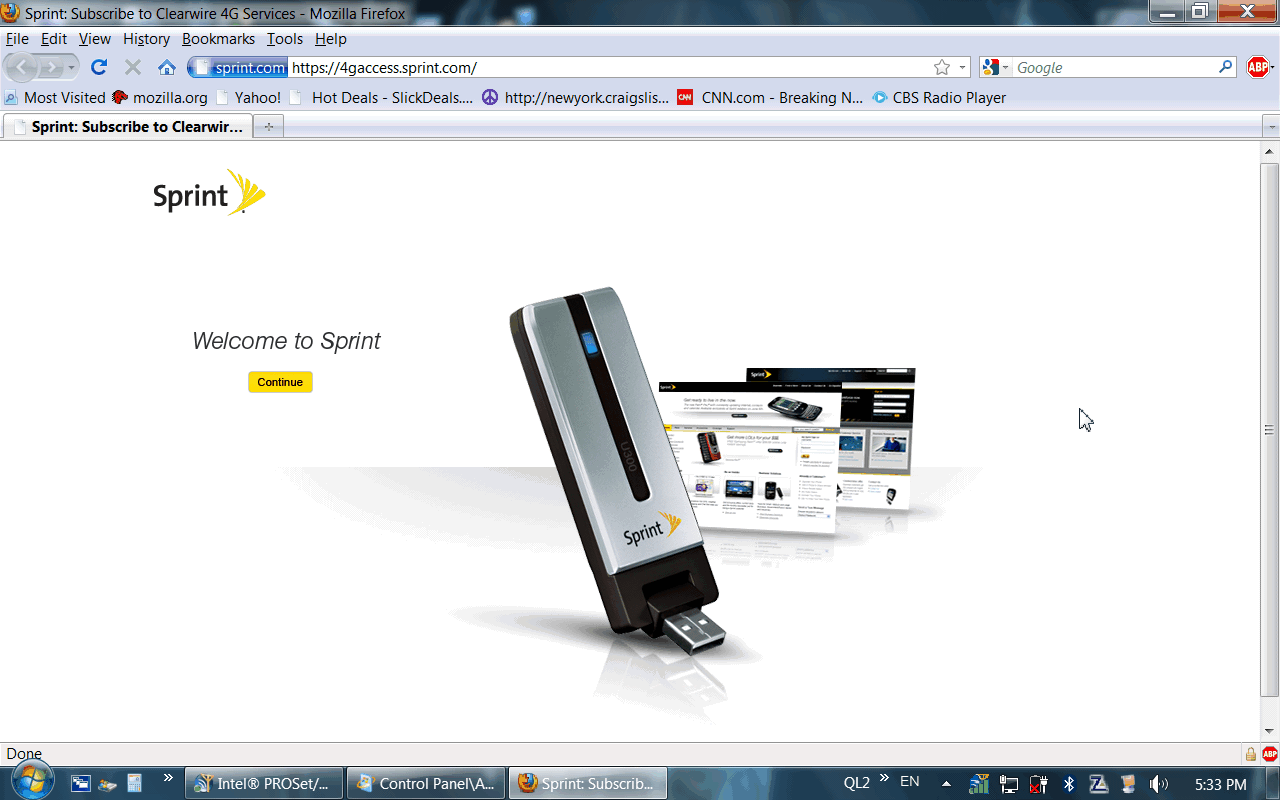The height and width of the screenshot is (800, 1280).
Task: Switch to the Control Panel taskbar window
Action: [x=425, y=783]
